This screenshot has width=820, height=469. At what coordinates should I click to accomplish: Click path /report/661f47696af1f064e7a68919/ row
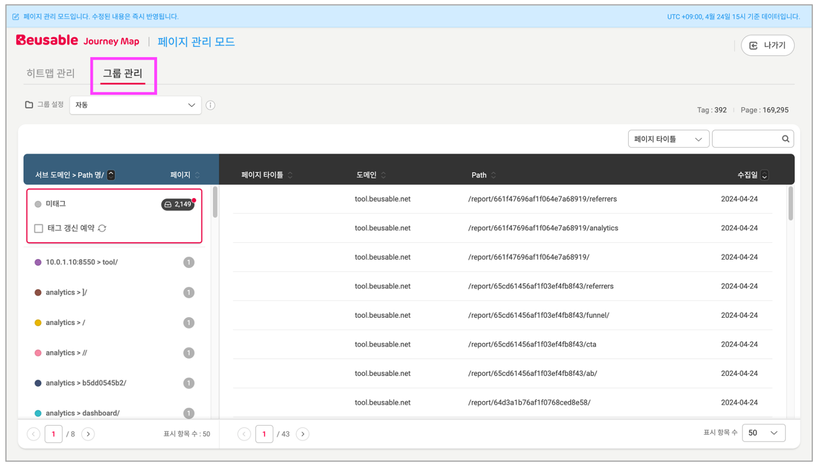(x=529, y=257)
